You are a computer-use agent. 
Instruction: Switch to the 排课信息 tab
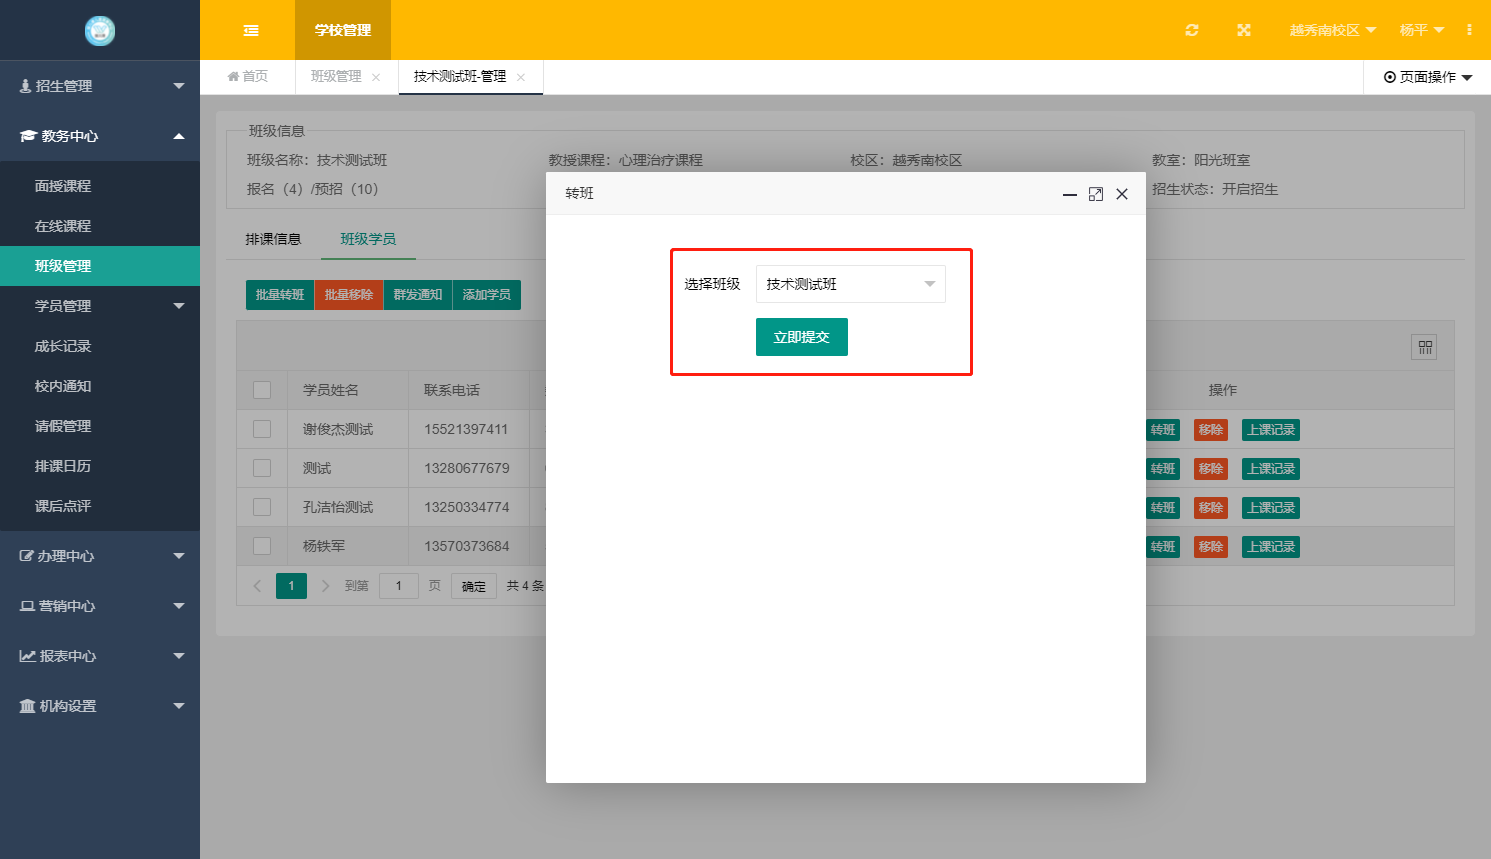pos(273,239)
